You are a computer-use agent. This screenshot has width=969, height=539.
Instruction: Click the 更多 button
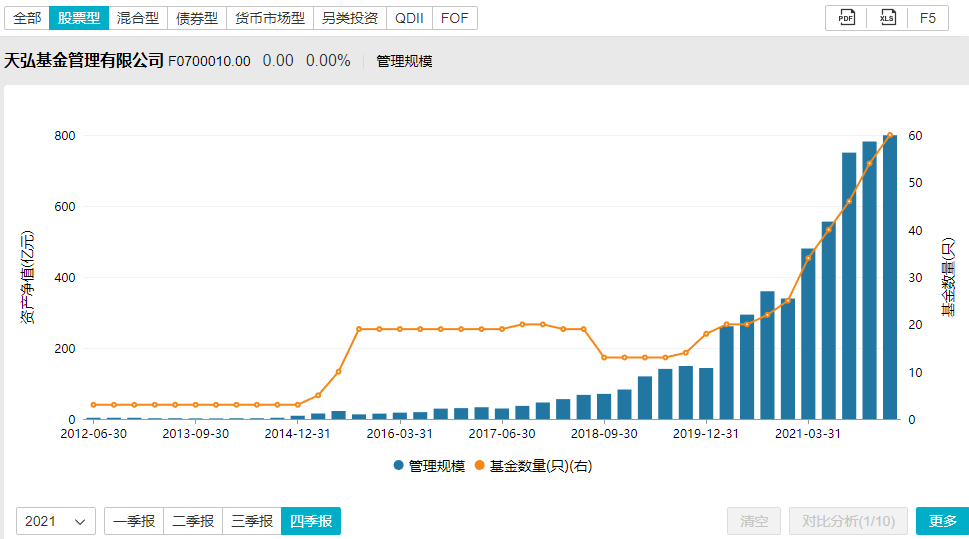[x=942, y=521]
